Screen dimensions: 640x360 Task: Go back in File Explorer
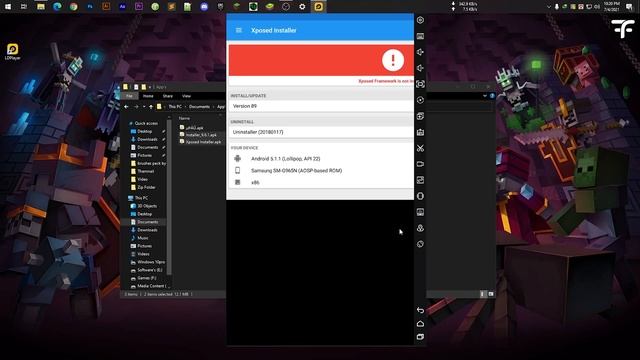(x=127, y=107)
